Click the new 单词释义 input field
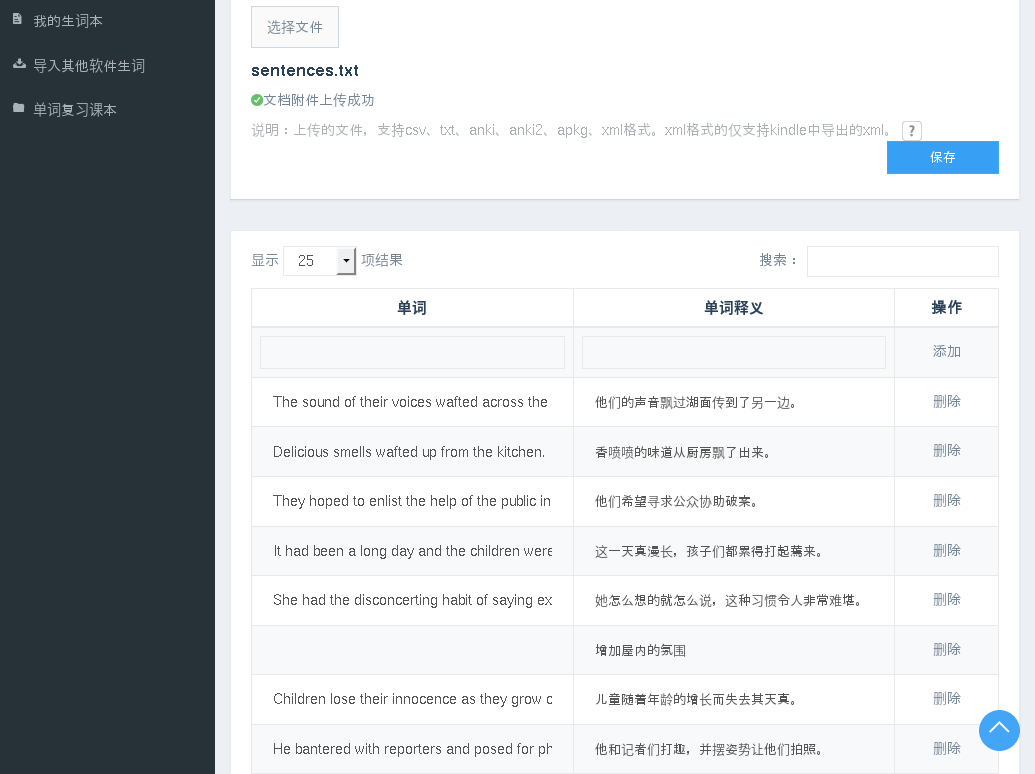Viewport: 1035px width, 774px height. pos(733,352)
